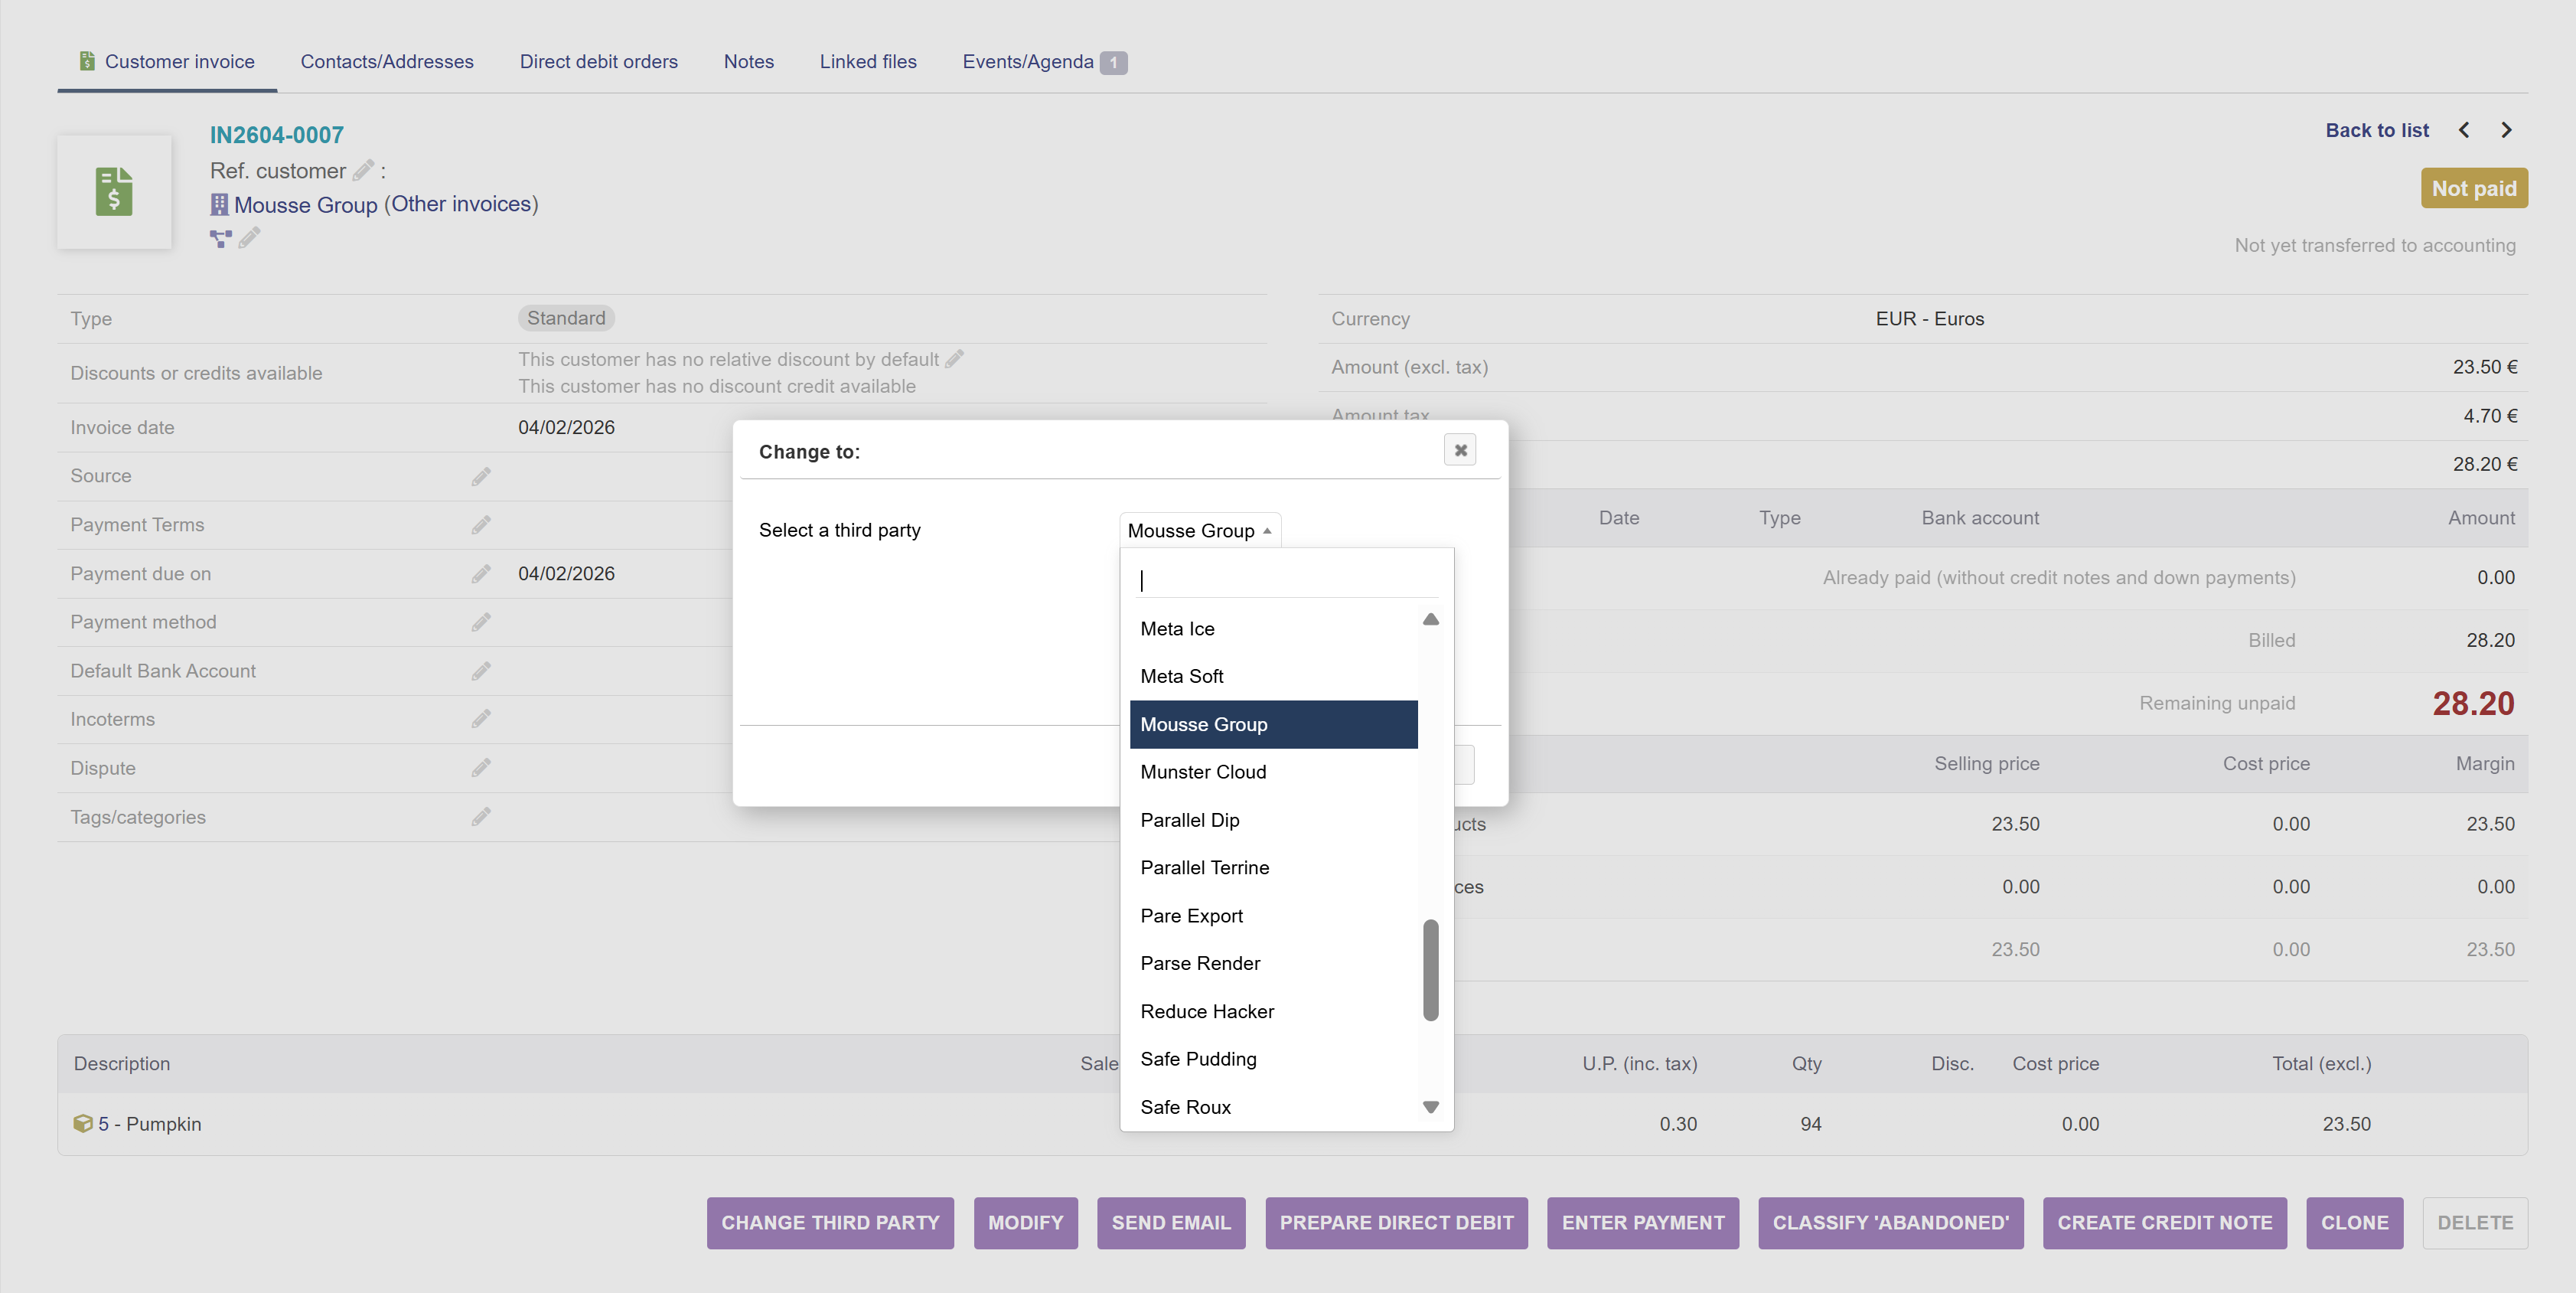Choose Parallel Terrine in the dropdown list
Screen dimensions: 2576x1293
(1204, 867)
